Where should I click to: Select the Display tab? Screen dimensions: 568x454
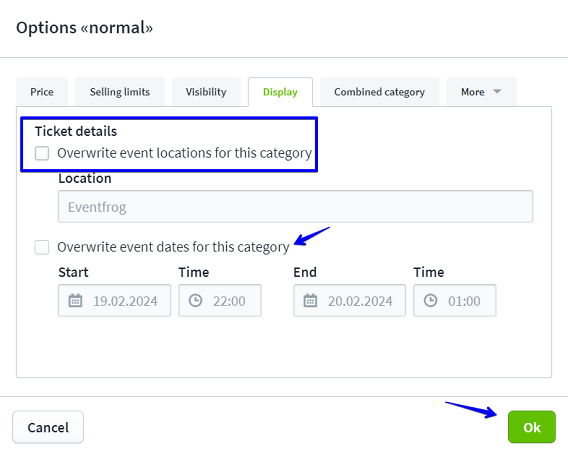(x=280, y=92)
